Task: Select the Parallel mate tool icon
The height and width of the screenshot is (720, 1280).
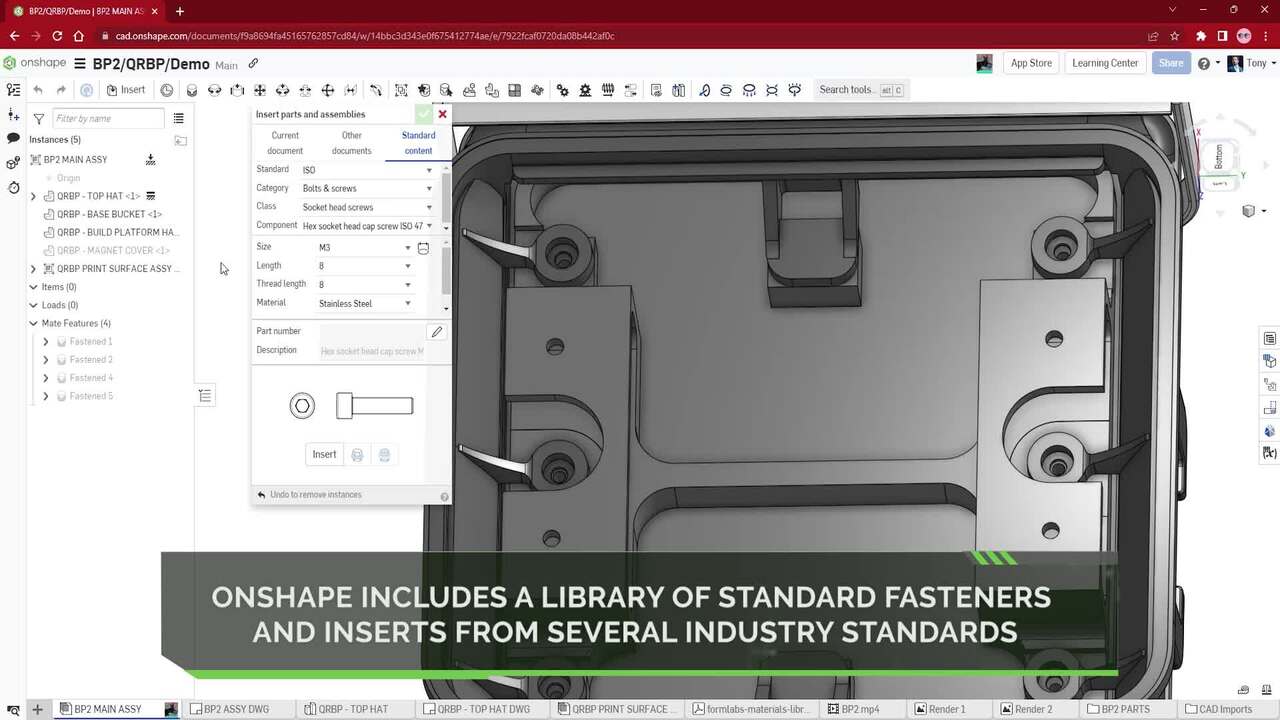Action: coord(351,90)
